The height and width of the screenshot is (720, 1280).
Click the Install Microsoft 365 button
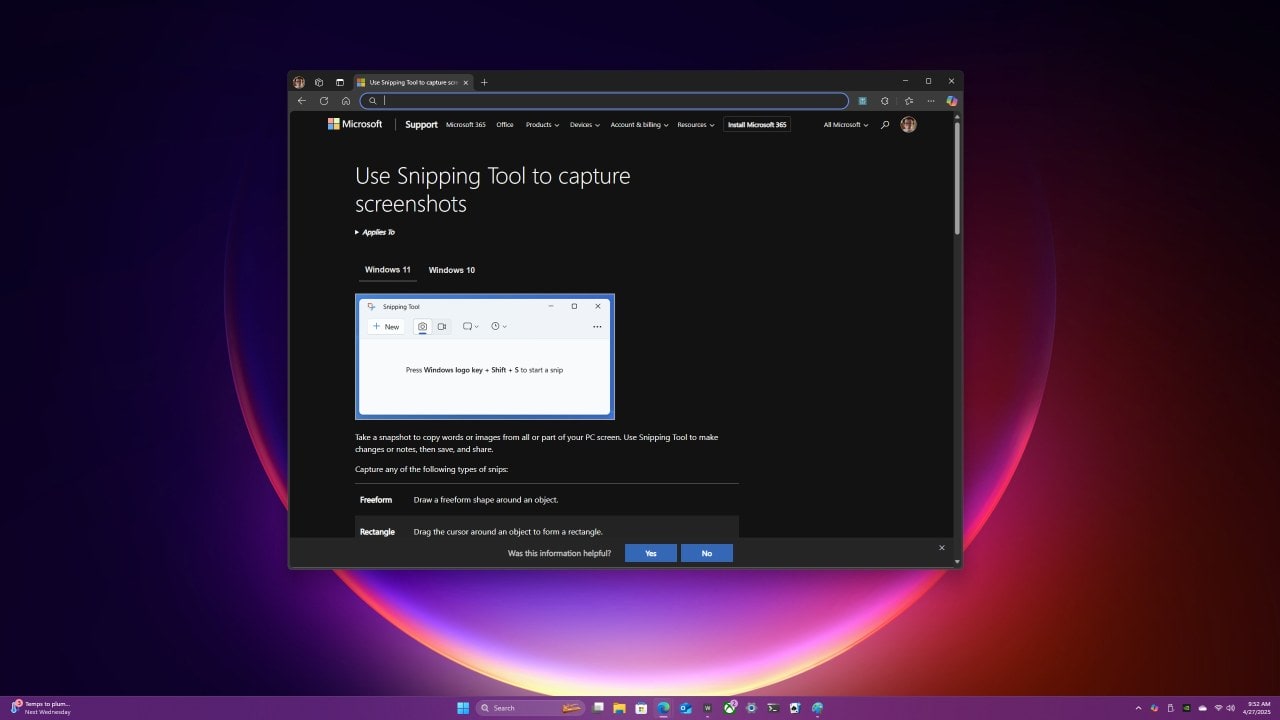click(x=756, y=124)
